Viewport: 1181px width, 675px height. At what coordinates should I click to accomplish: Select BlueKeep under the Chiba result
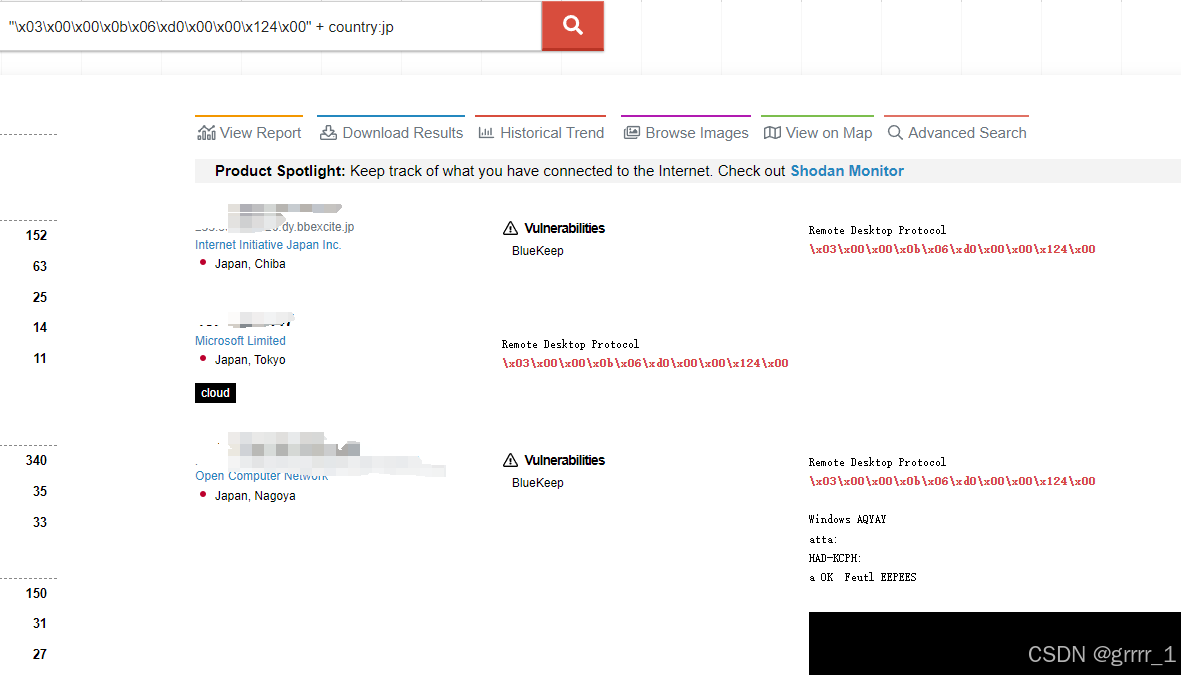pyautogui.click(x=538, y=251)
